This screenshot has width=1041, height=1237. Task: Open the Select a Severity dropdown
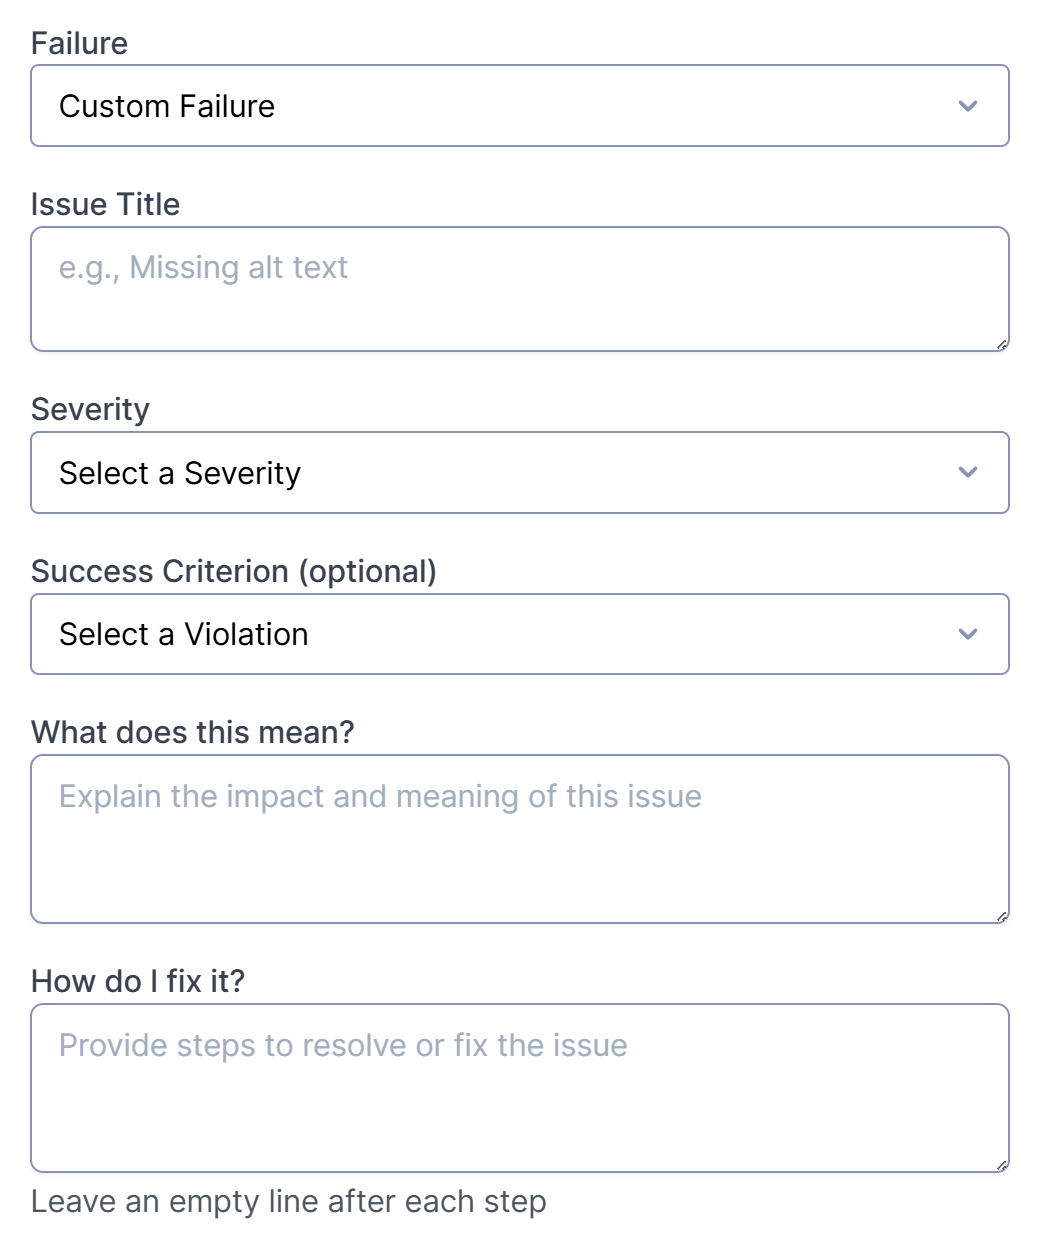pos(520,472)
